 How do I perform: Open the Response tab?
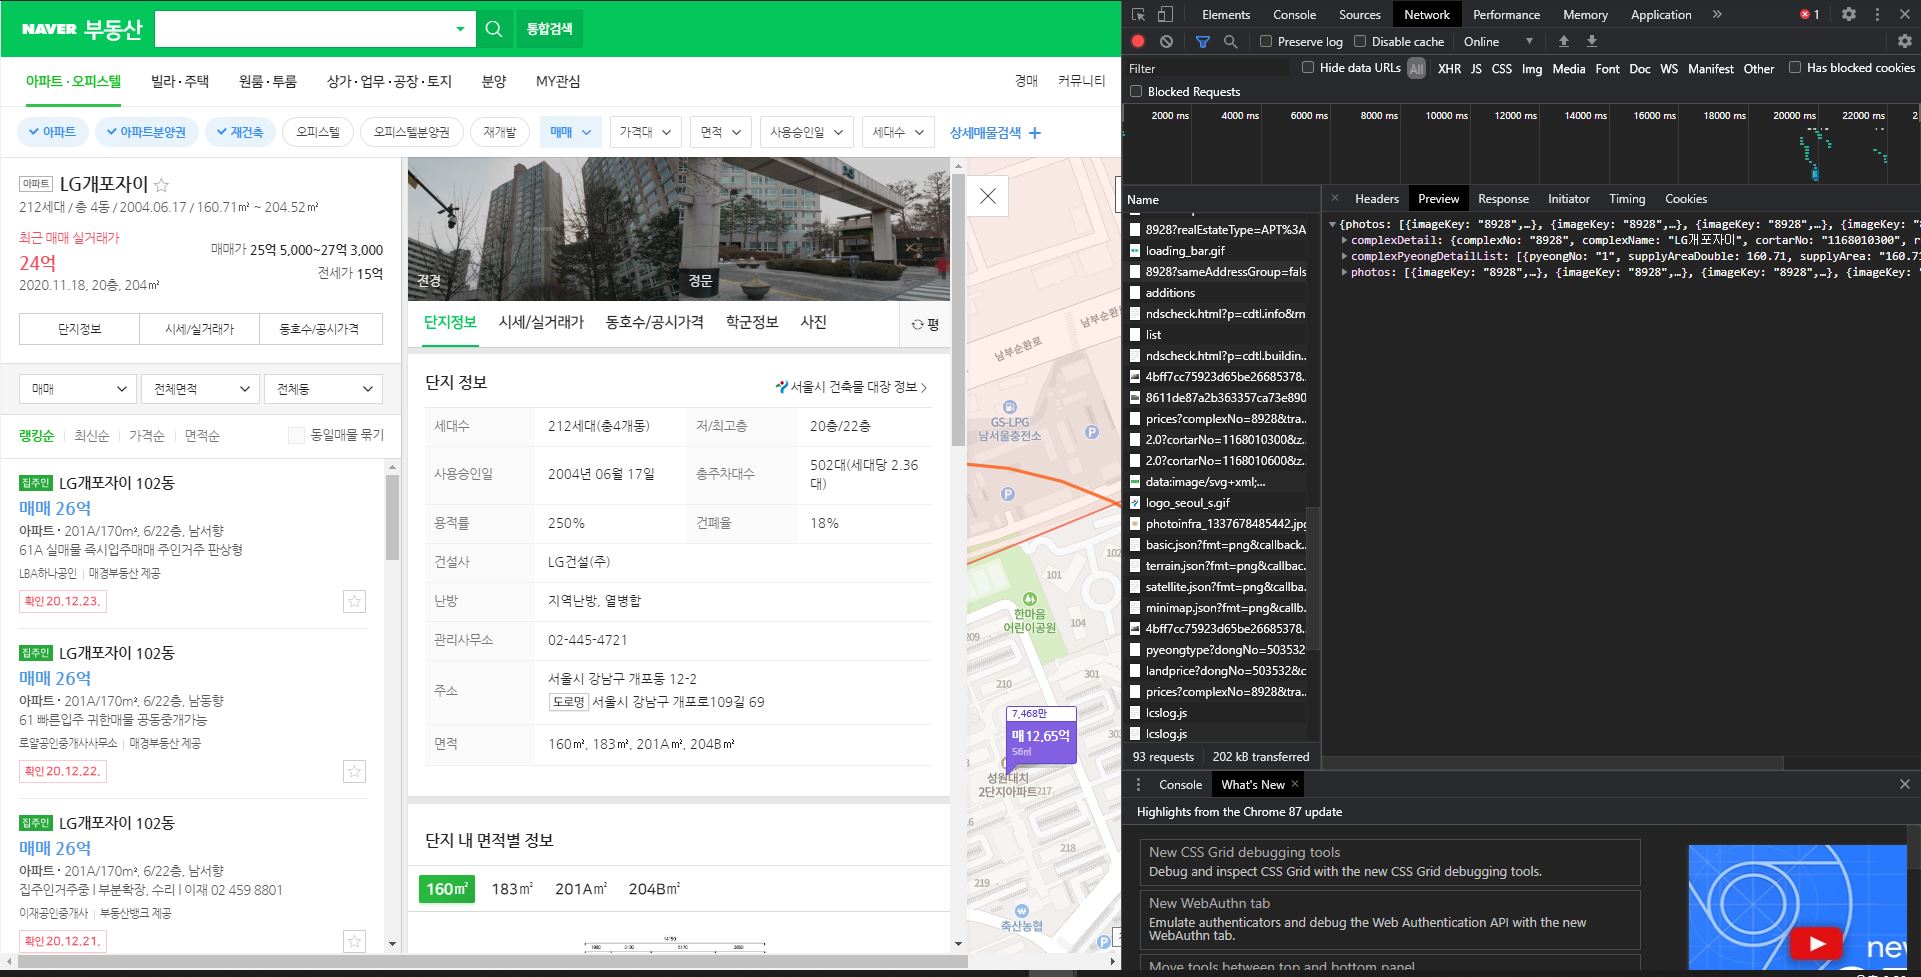pyautogui.click(x=1503, y=198)
